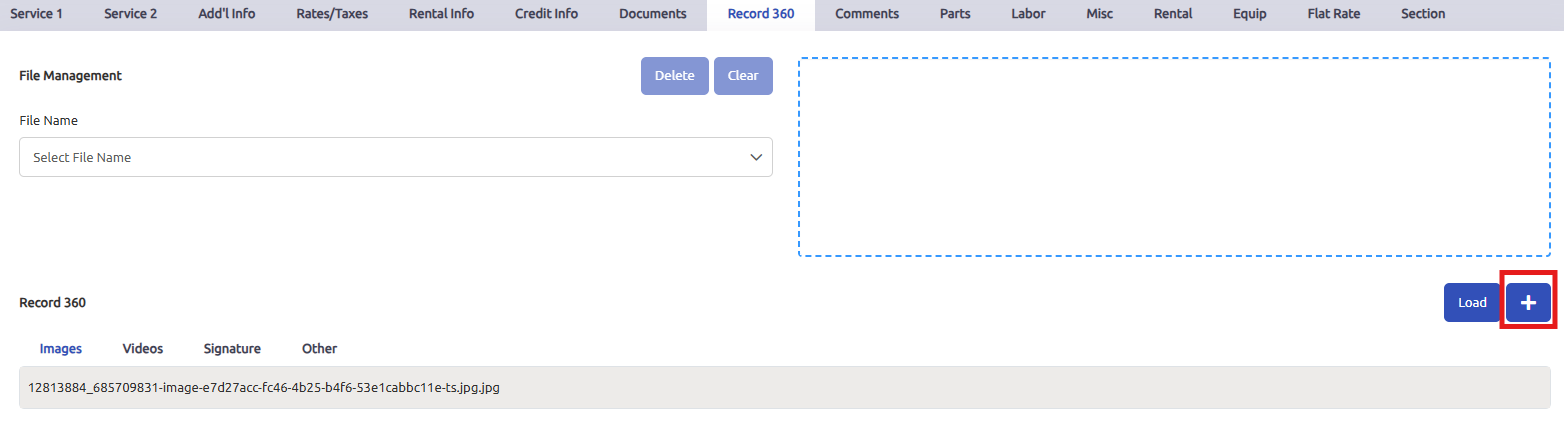1564x426 pixels.
Task: Click the Record 360 section heading
Action: [52, 302]
